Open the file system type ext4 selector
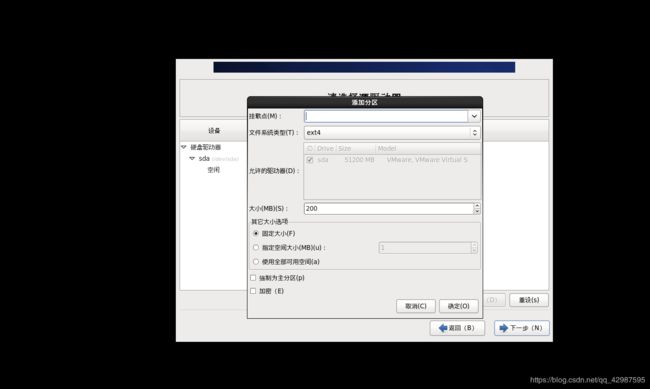This screenshot has height=389, width=650. [x=392, y=132]
